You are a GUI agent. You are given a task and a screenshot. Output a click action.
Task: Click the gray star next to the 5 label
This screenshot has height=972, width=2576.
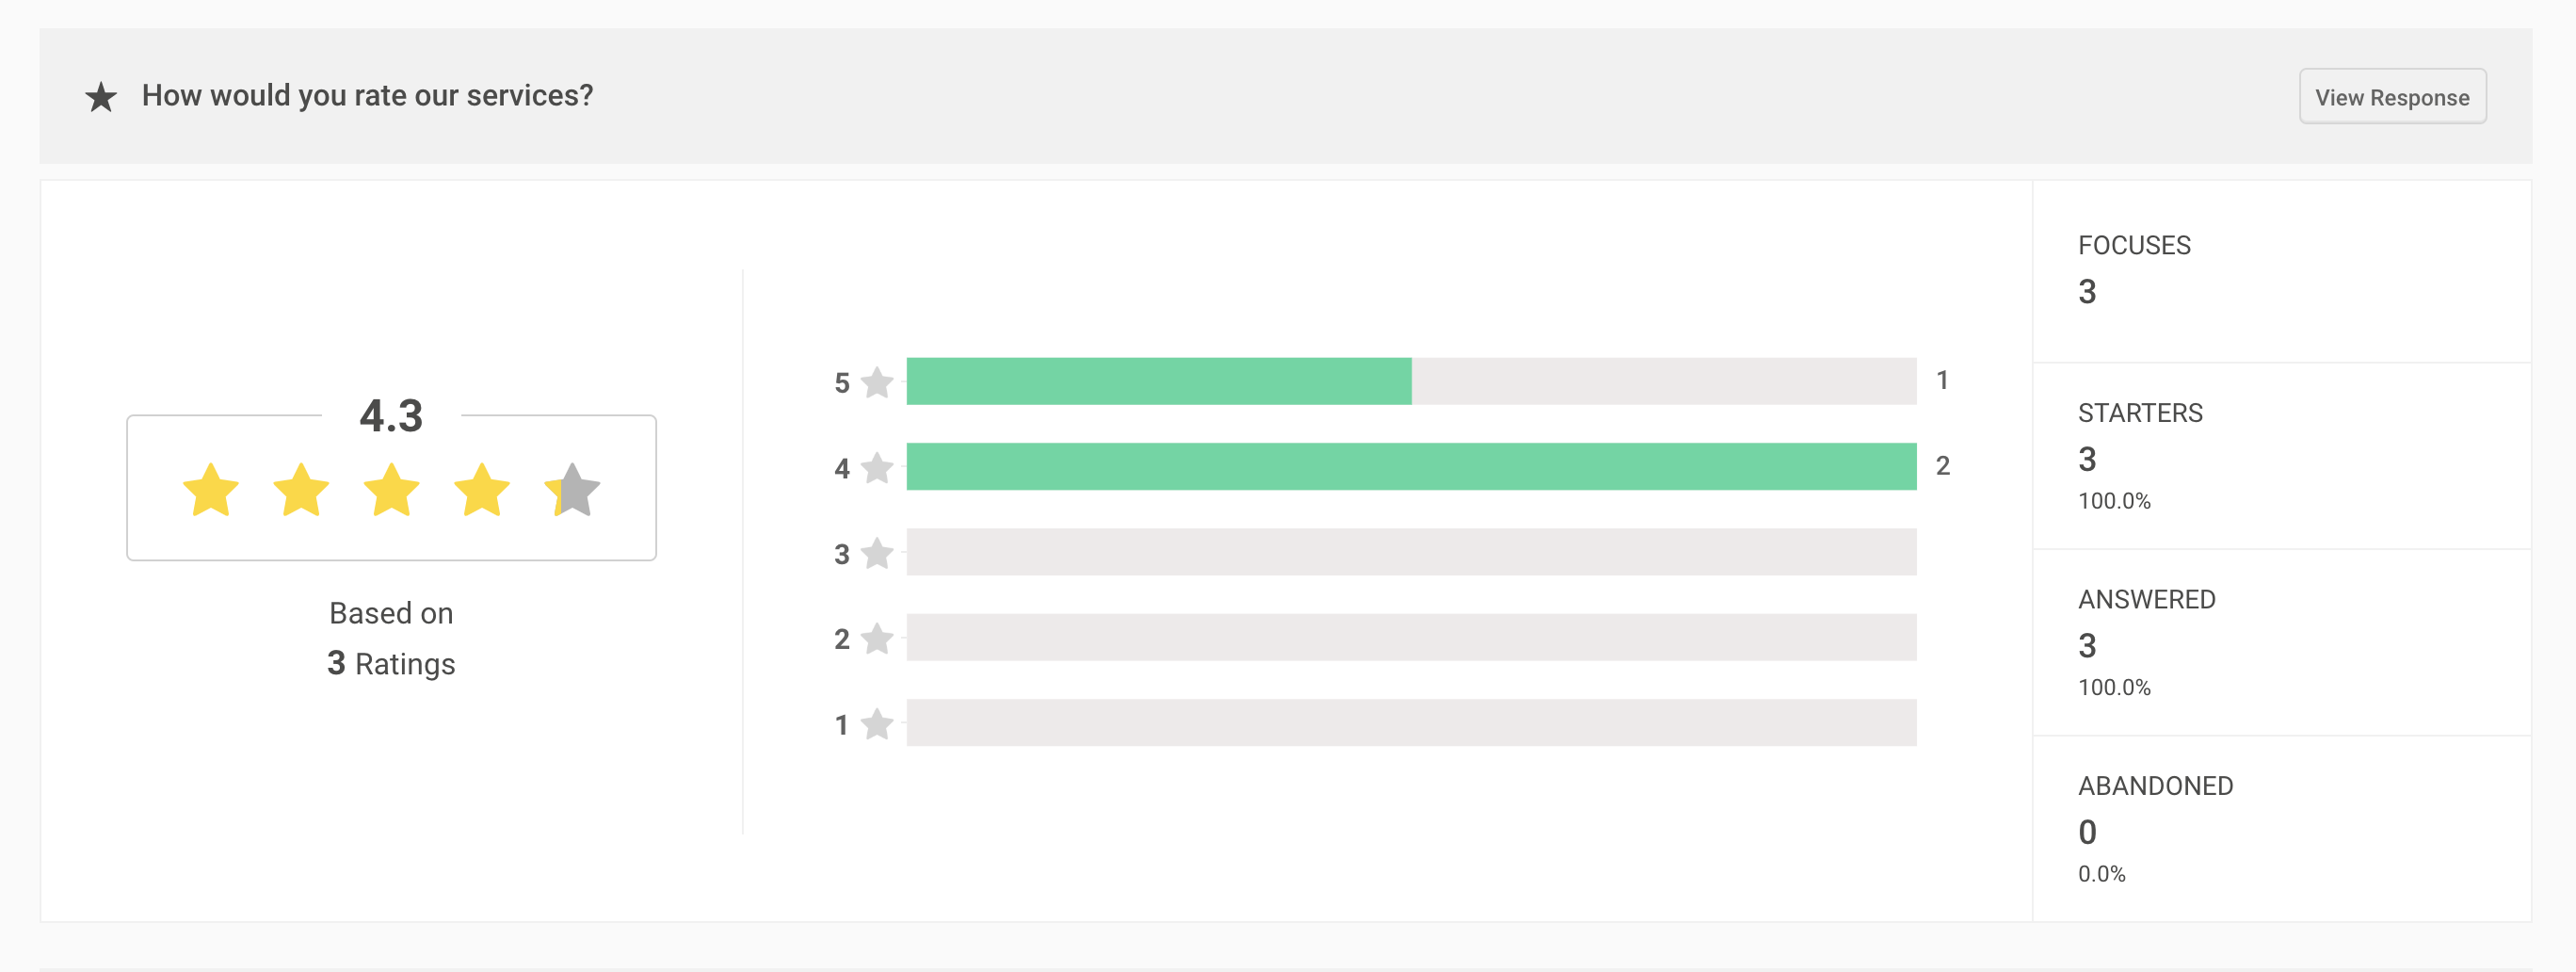[877, 382]
